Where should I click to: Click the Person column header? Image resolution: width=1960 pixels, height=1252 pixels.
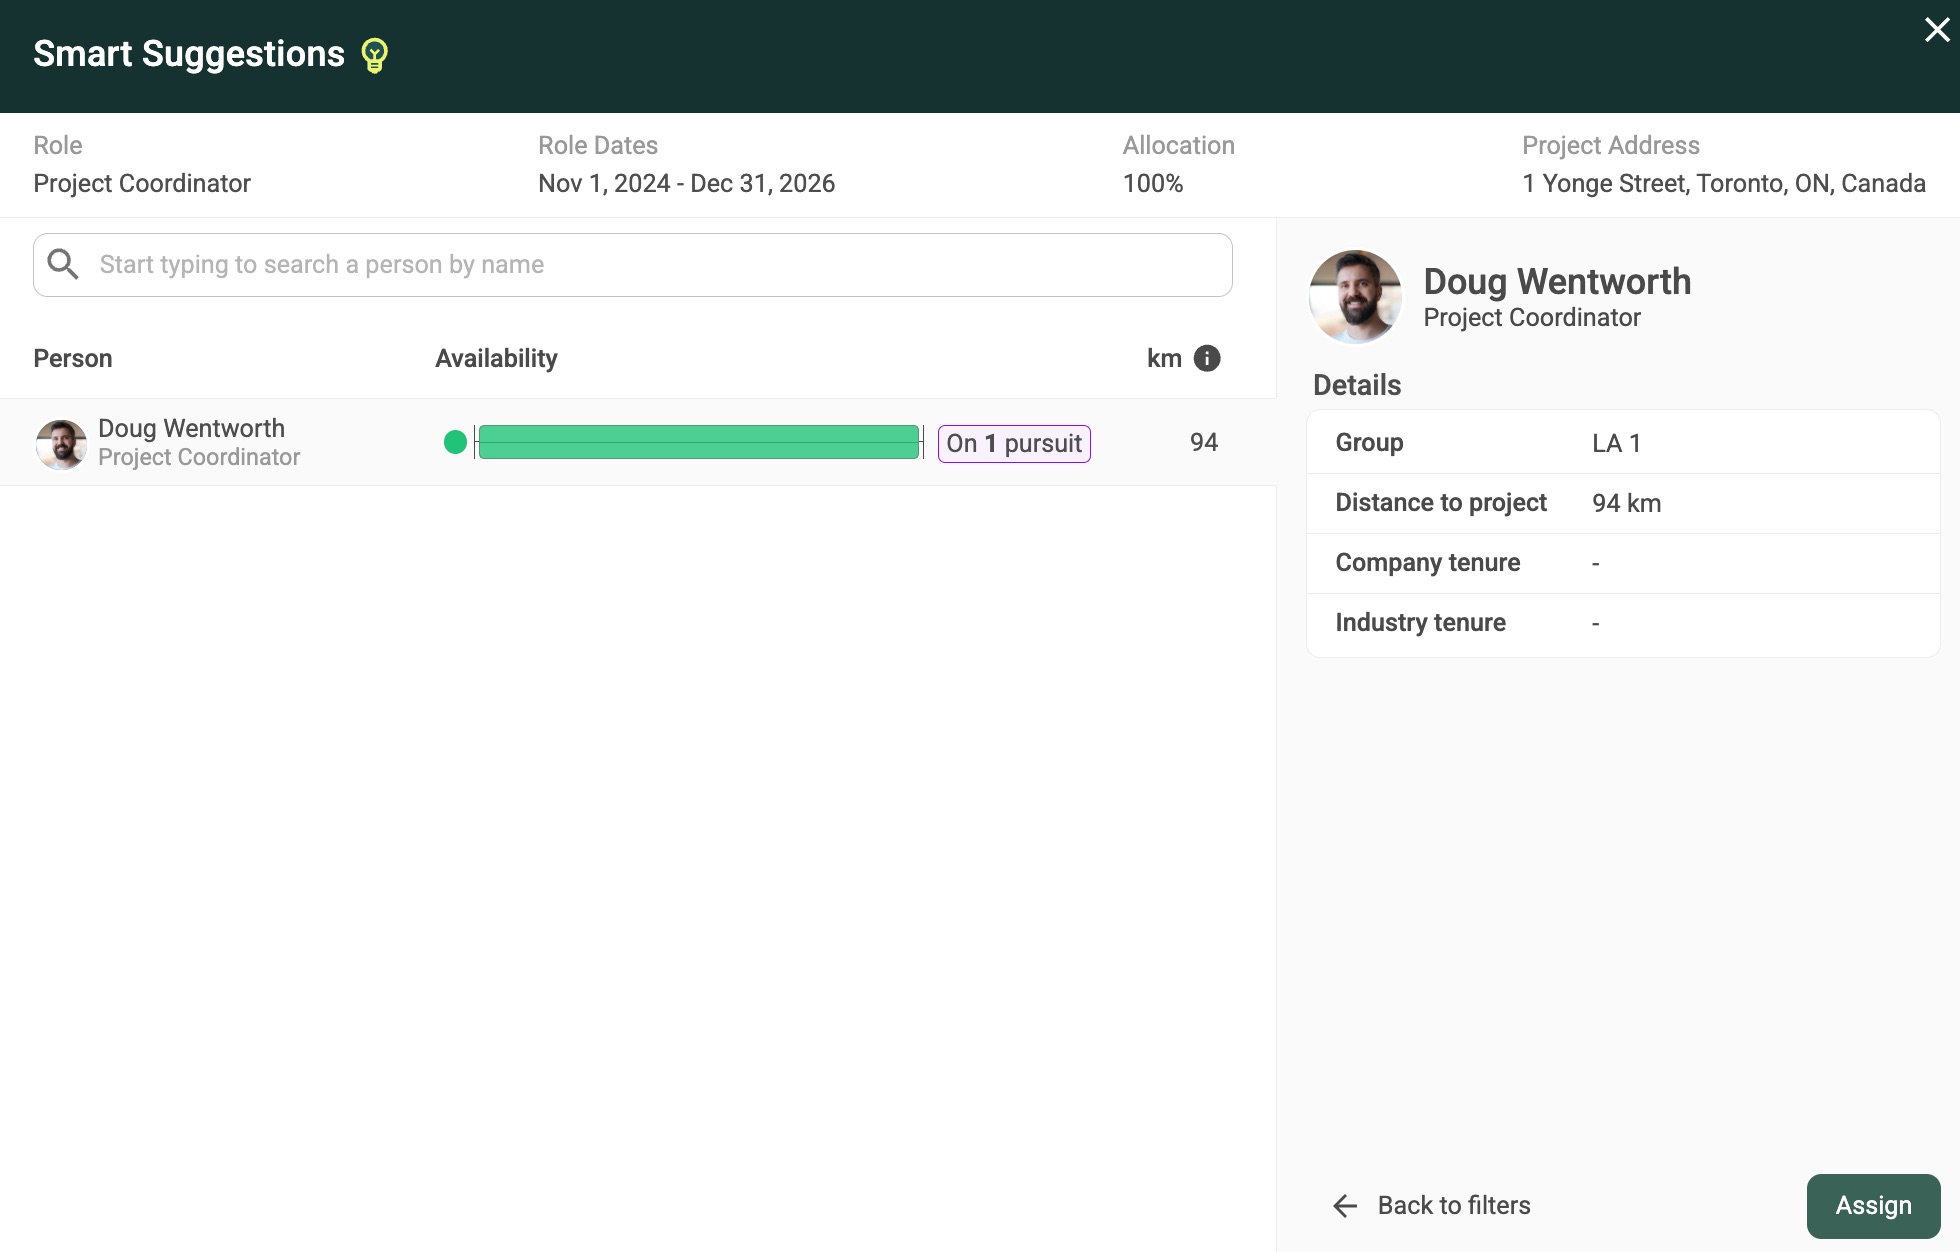pos(73,358)
